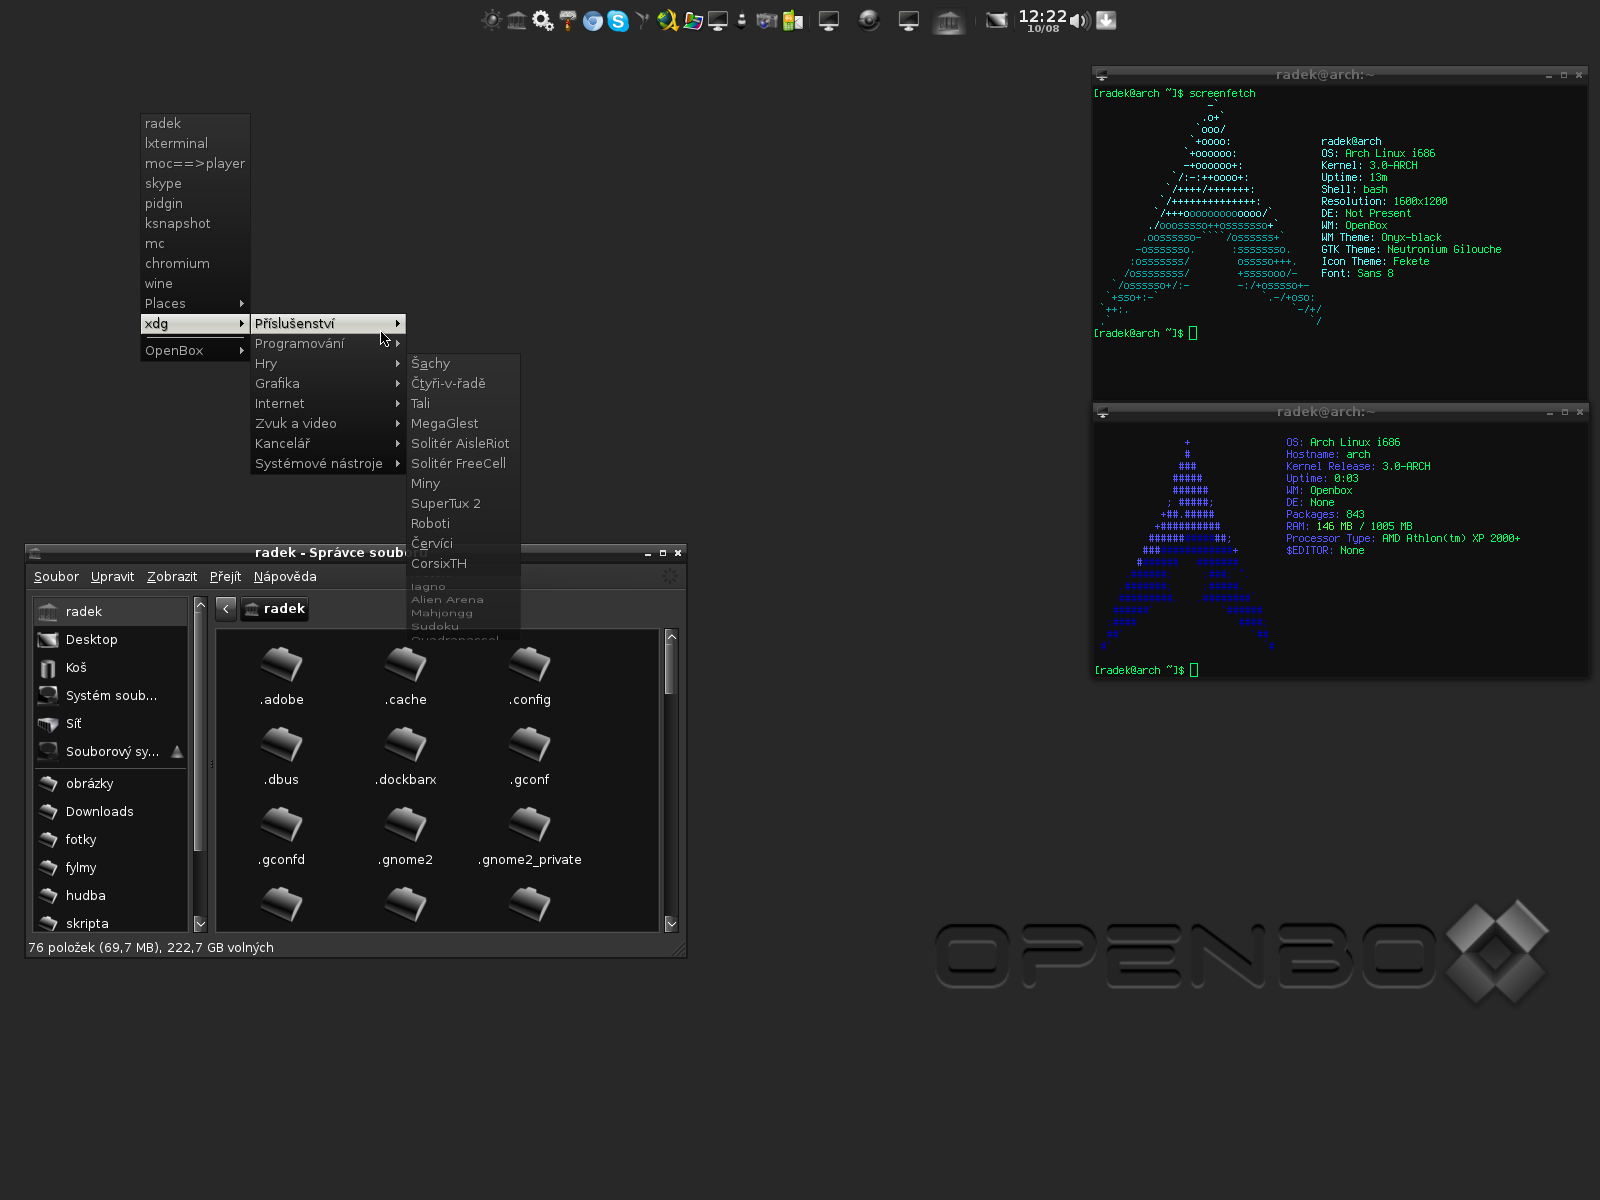Launch SuperTux 2 from games menu
Viewport: 1600px width, 1200px height.
click(464, 504)
